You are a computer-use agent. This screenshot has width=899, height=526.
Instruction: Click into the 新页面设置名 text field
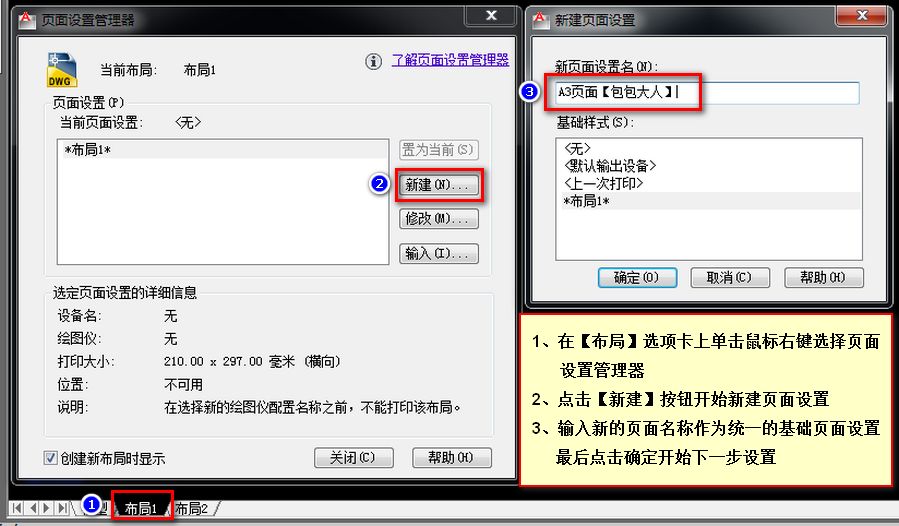point(707,92)
